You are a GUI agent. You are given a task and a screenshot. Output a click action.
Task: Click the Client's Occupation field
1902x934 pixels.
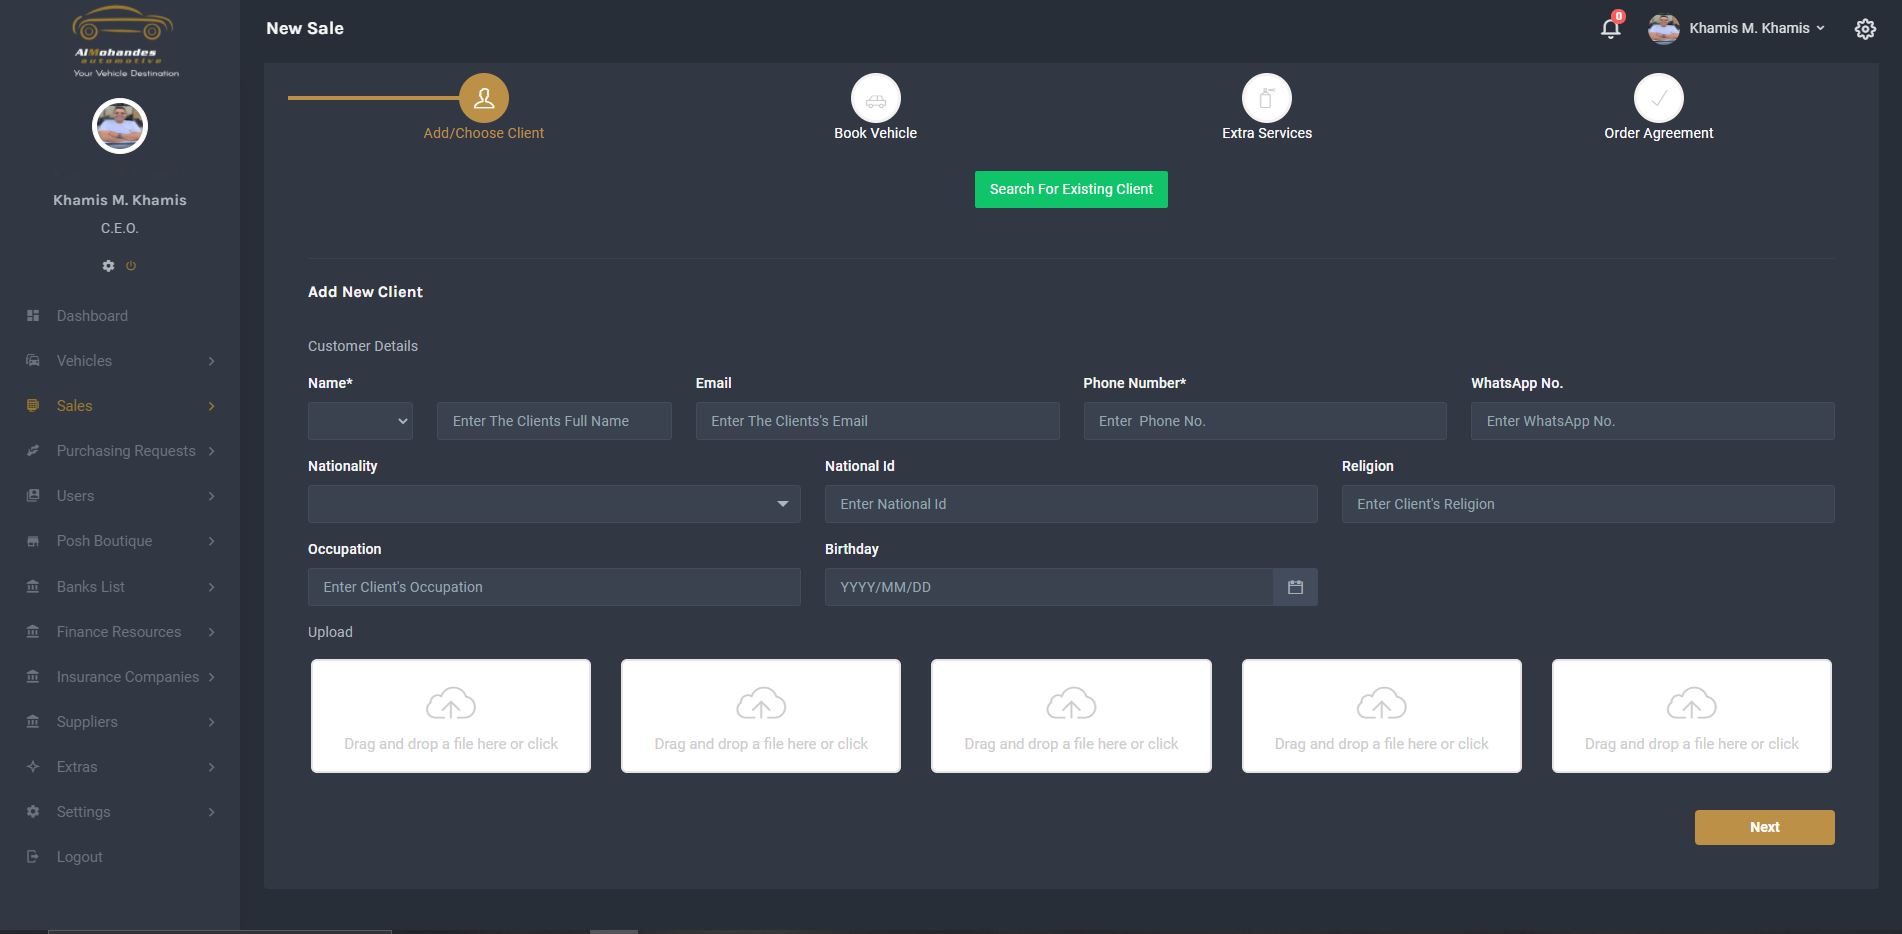pos(554,587)
